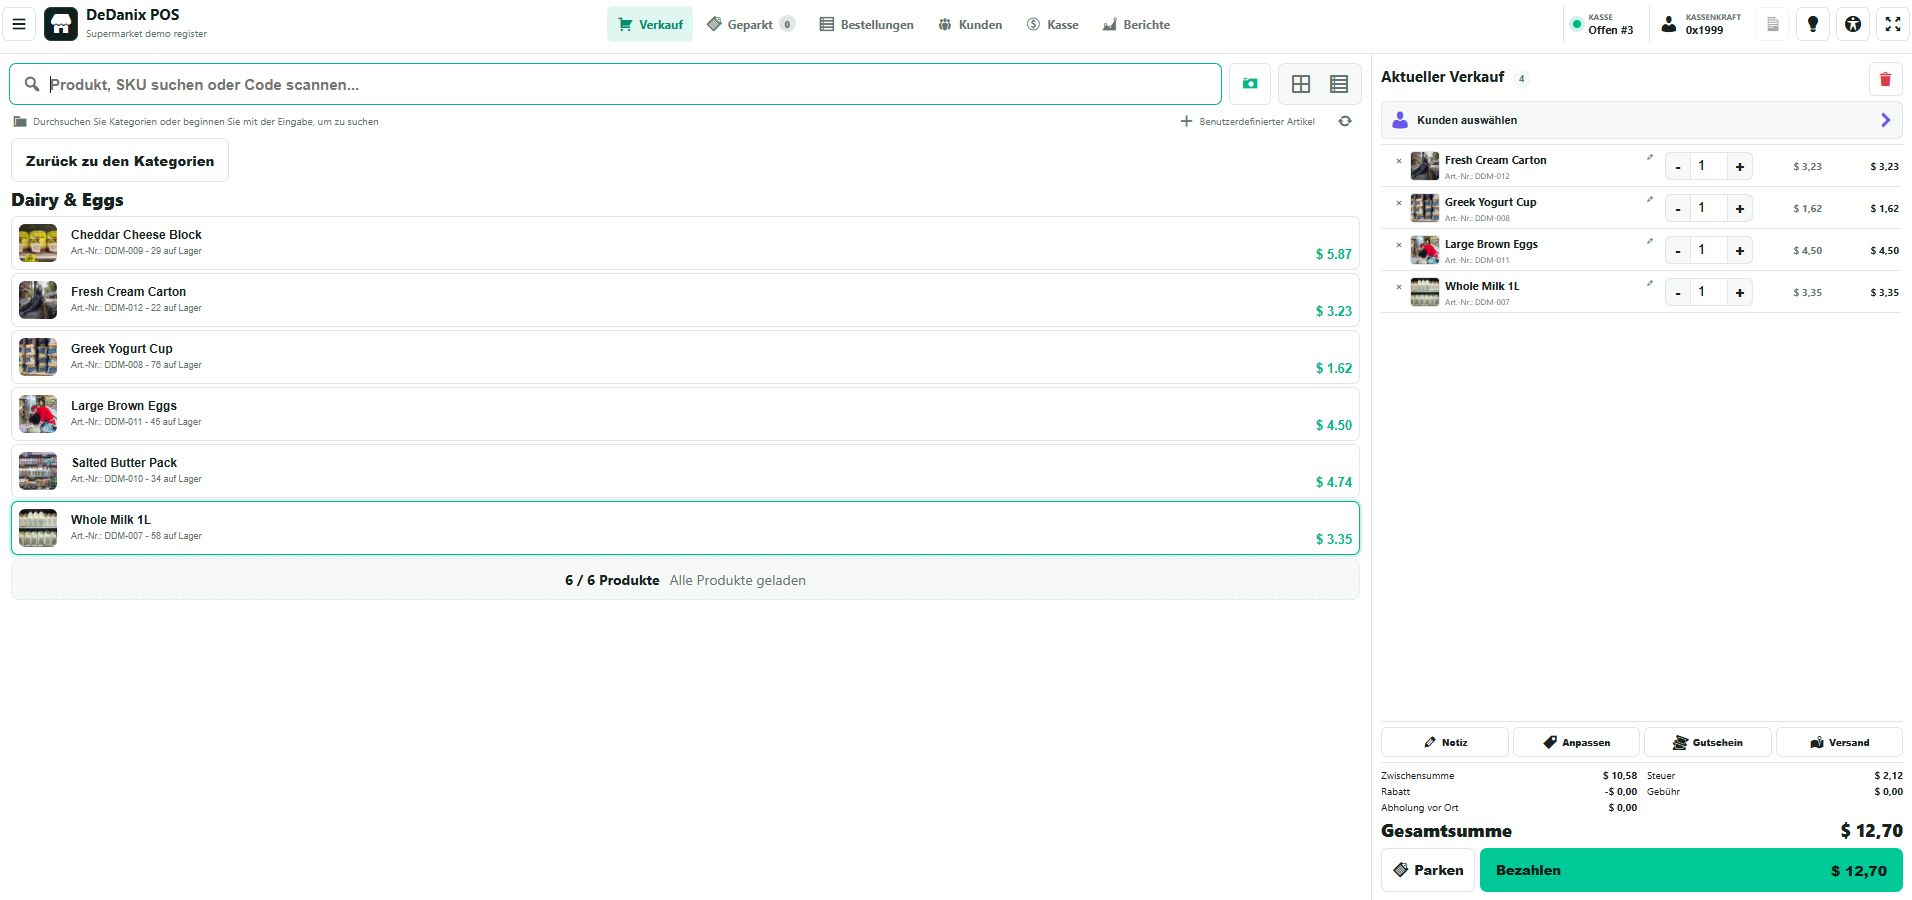Increase Greek Yogurt Cup quantity
Screen dimensions: 1912x900
[1740, 208]
